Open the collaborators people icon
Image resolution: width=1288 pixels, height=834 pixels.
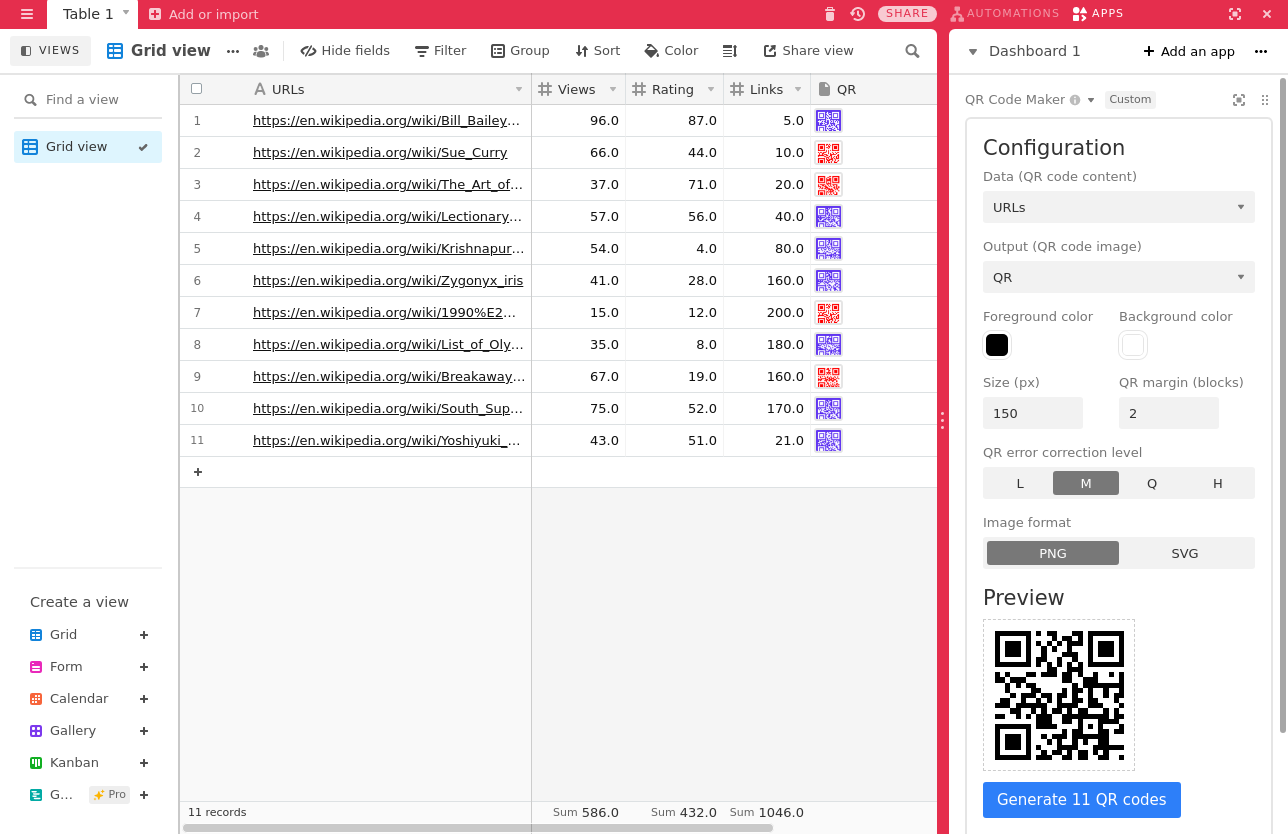point(261,51)
